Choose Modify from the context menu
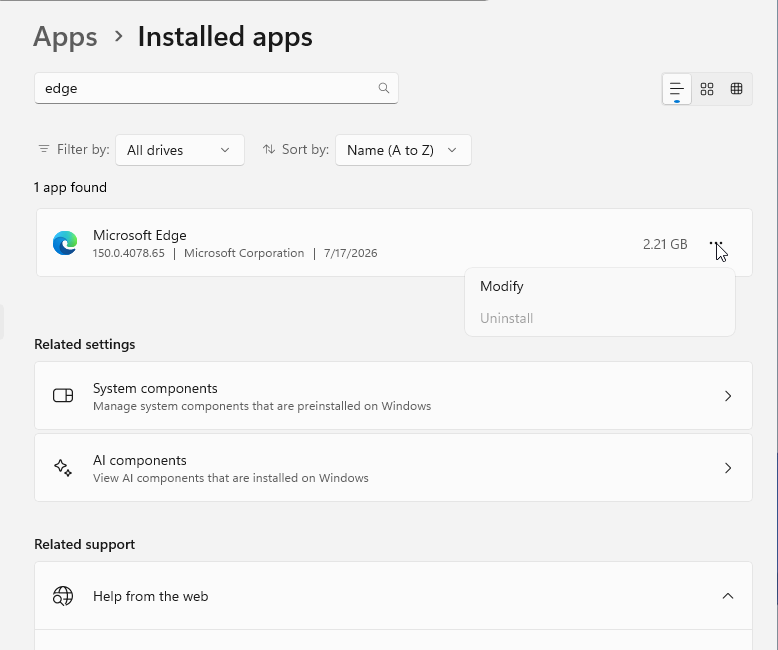Image resolution: width=778 pixels, height=650 pixels. (x=600, y=286)
